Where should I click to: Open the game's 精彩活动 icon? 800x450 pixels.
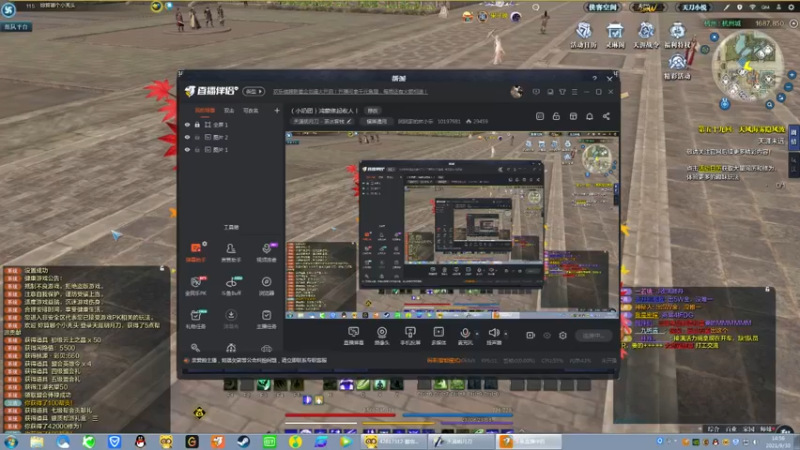(677, 67)
